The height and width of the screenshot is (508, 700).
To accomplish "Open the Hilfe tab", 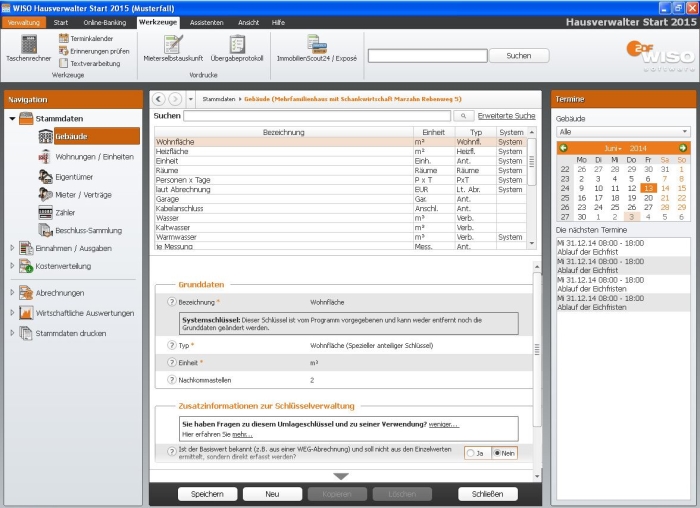I will point(278,22).
